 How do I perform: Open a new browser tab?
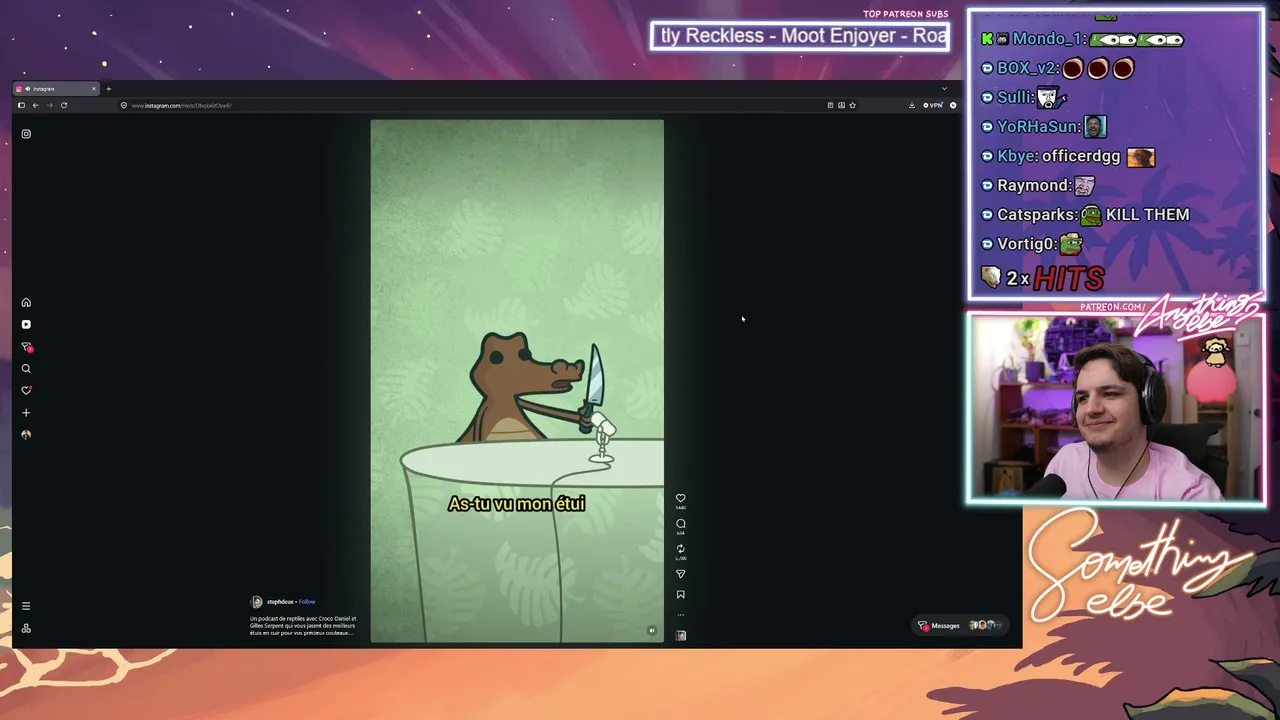coord(109,89)
